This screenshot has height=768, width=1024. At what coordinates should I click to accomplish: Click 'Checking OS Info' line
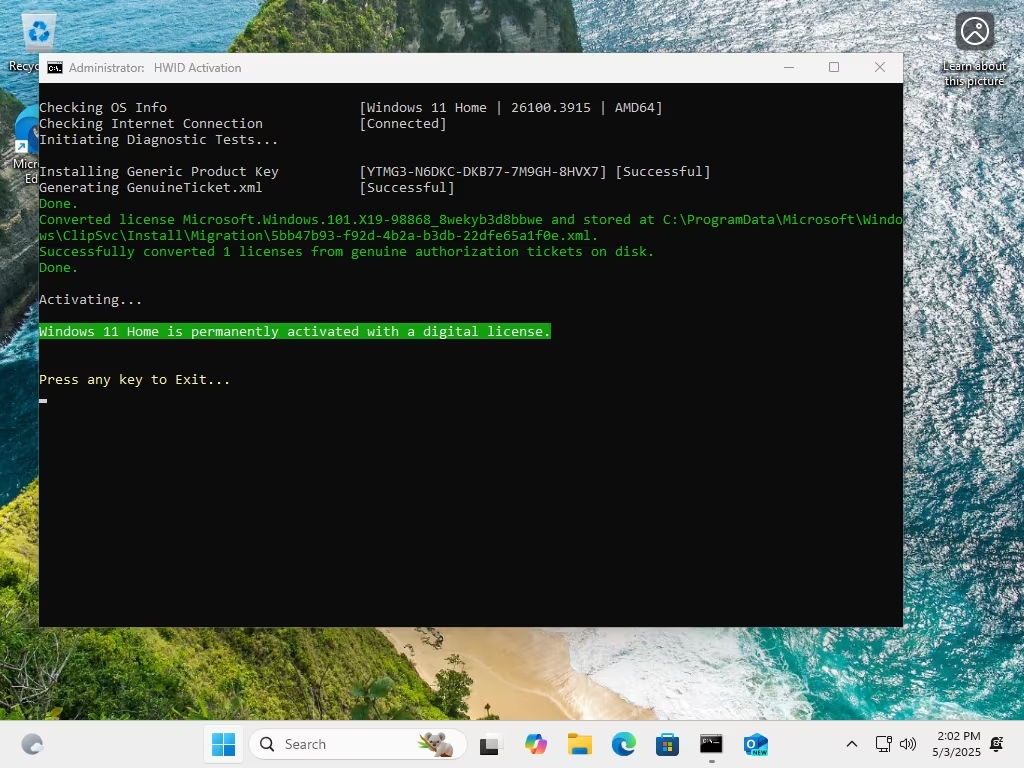103,108
